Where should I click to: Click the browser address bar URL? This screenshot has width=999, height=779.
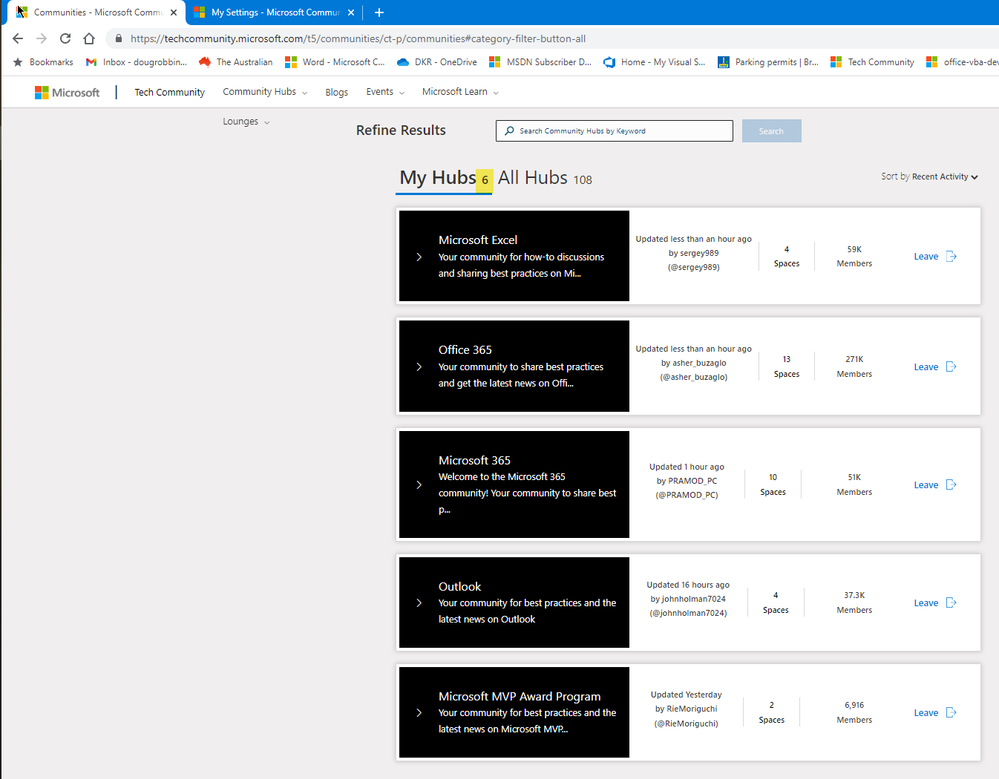click(x=358, y=38)
